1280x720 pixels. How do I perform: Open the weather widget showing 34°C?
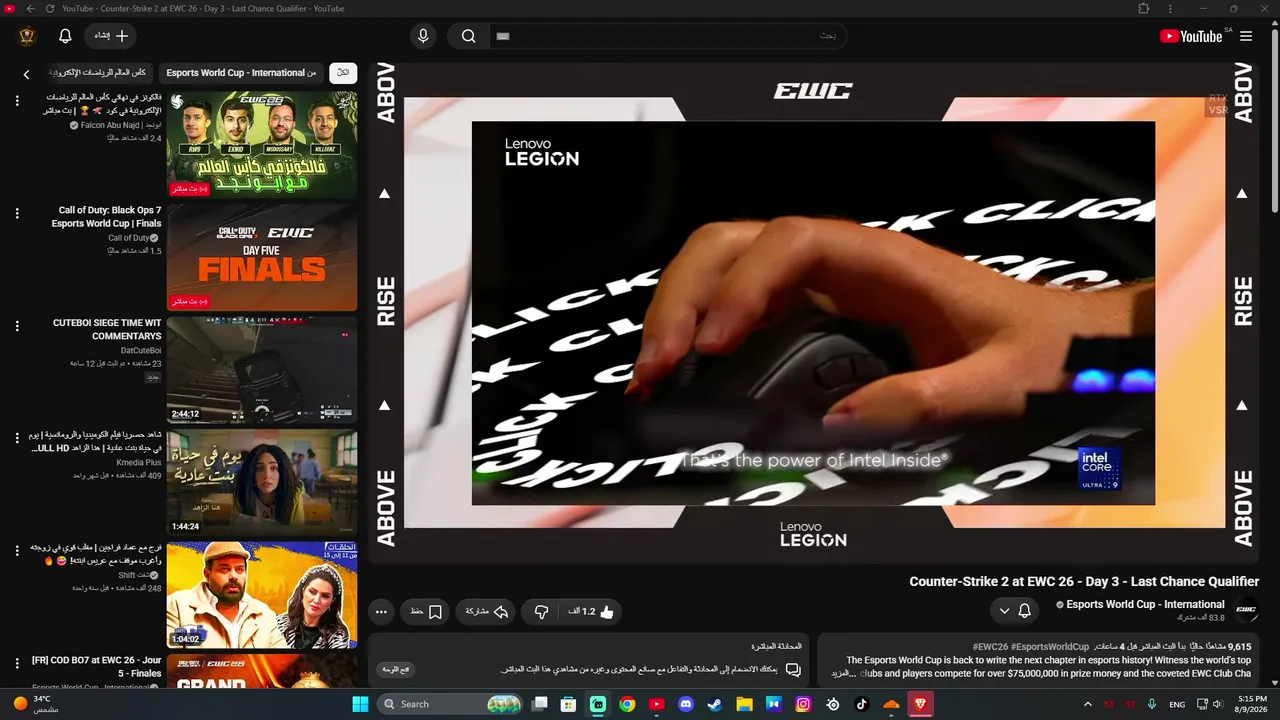[x=36, y=704]
